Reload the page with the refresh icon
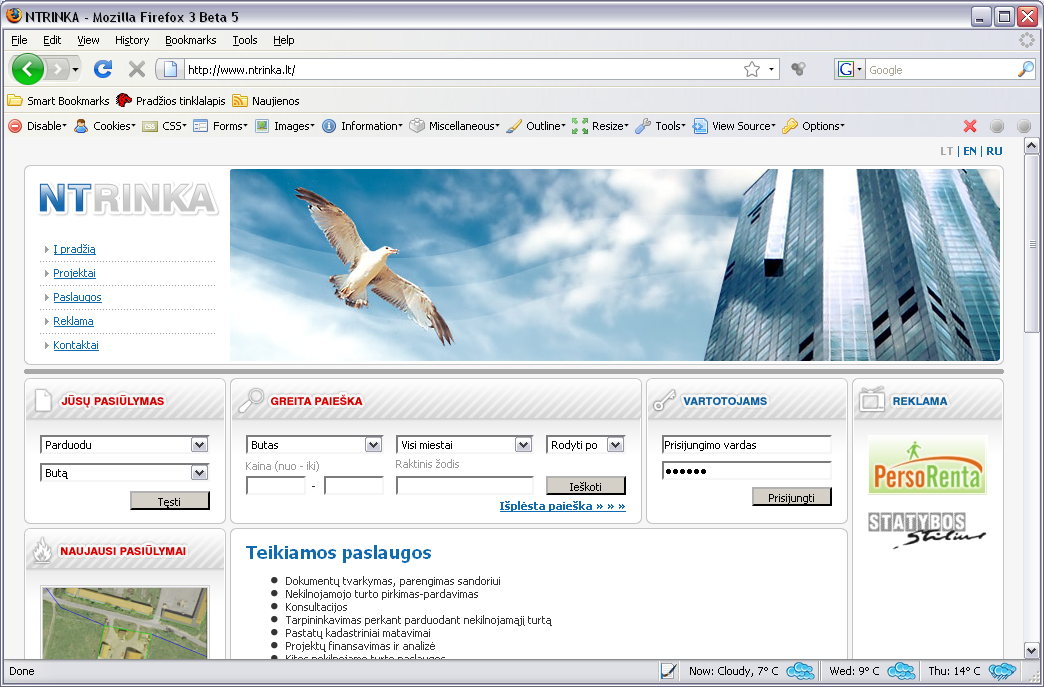Screen dimensions: 1044x687 103,69
